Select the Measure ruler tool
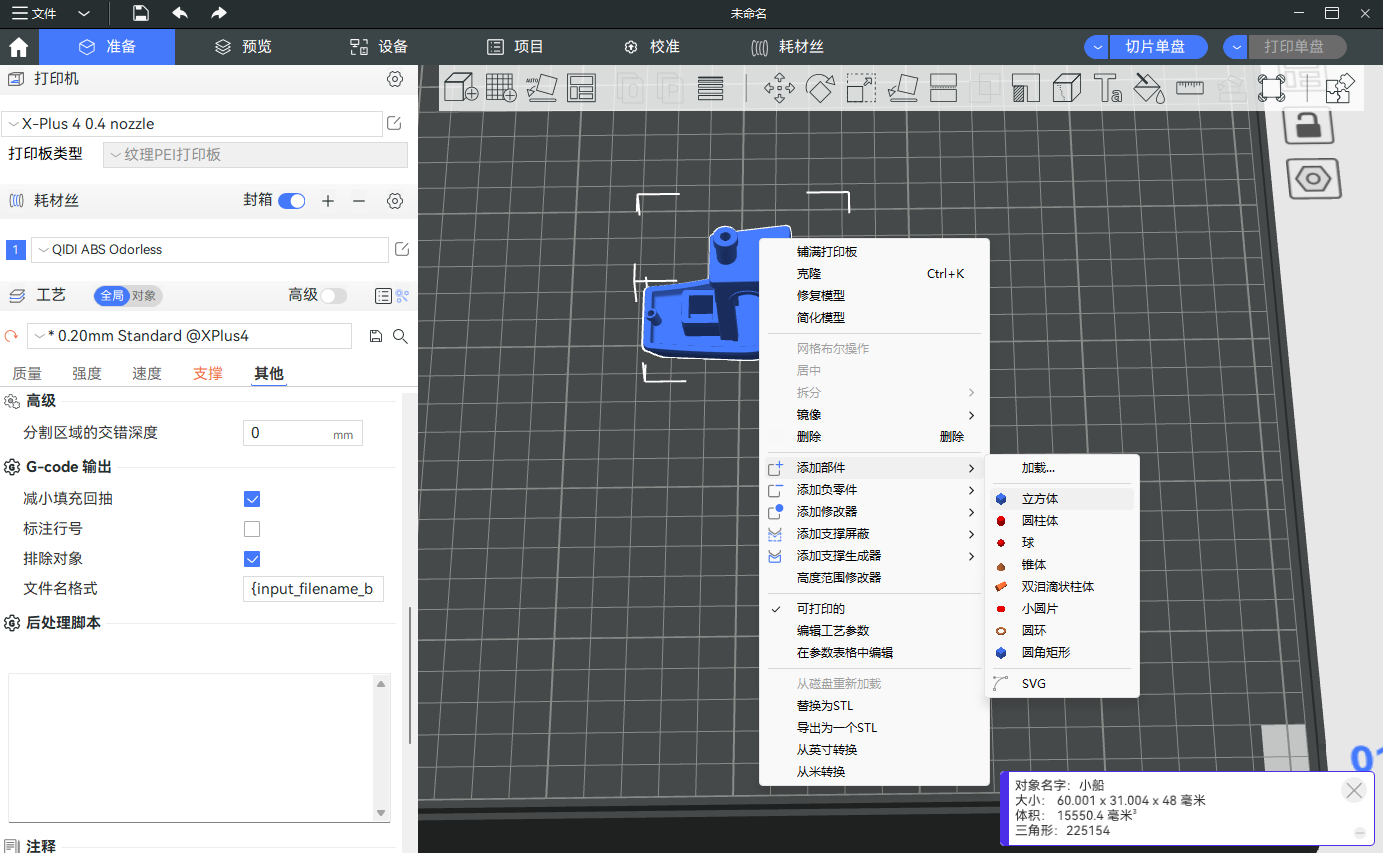 tap(1190, 88)
